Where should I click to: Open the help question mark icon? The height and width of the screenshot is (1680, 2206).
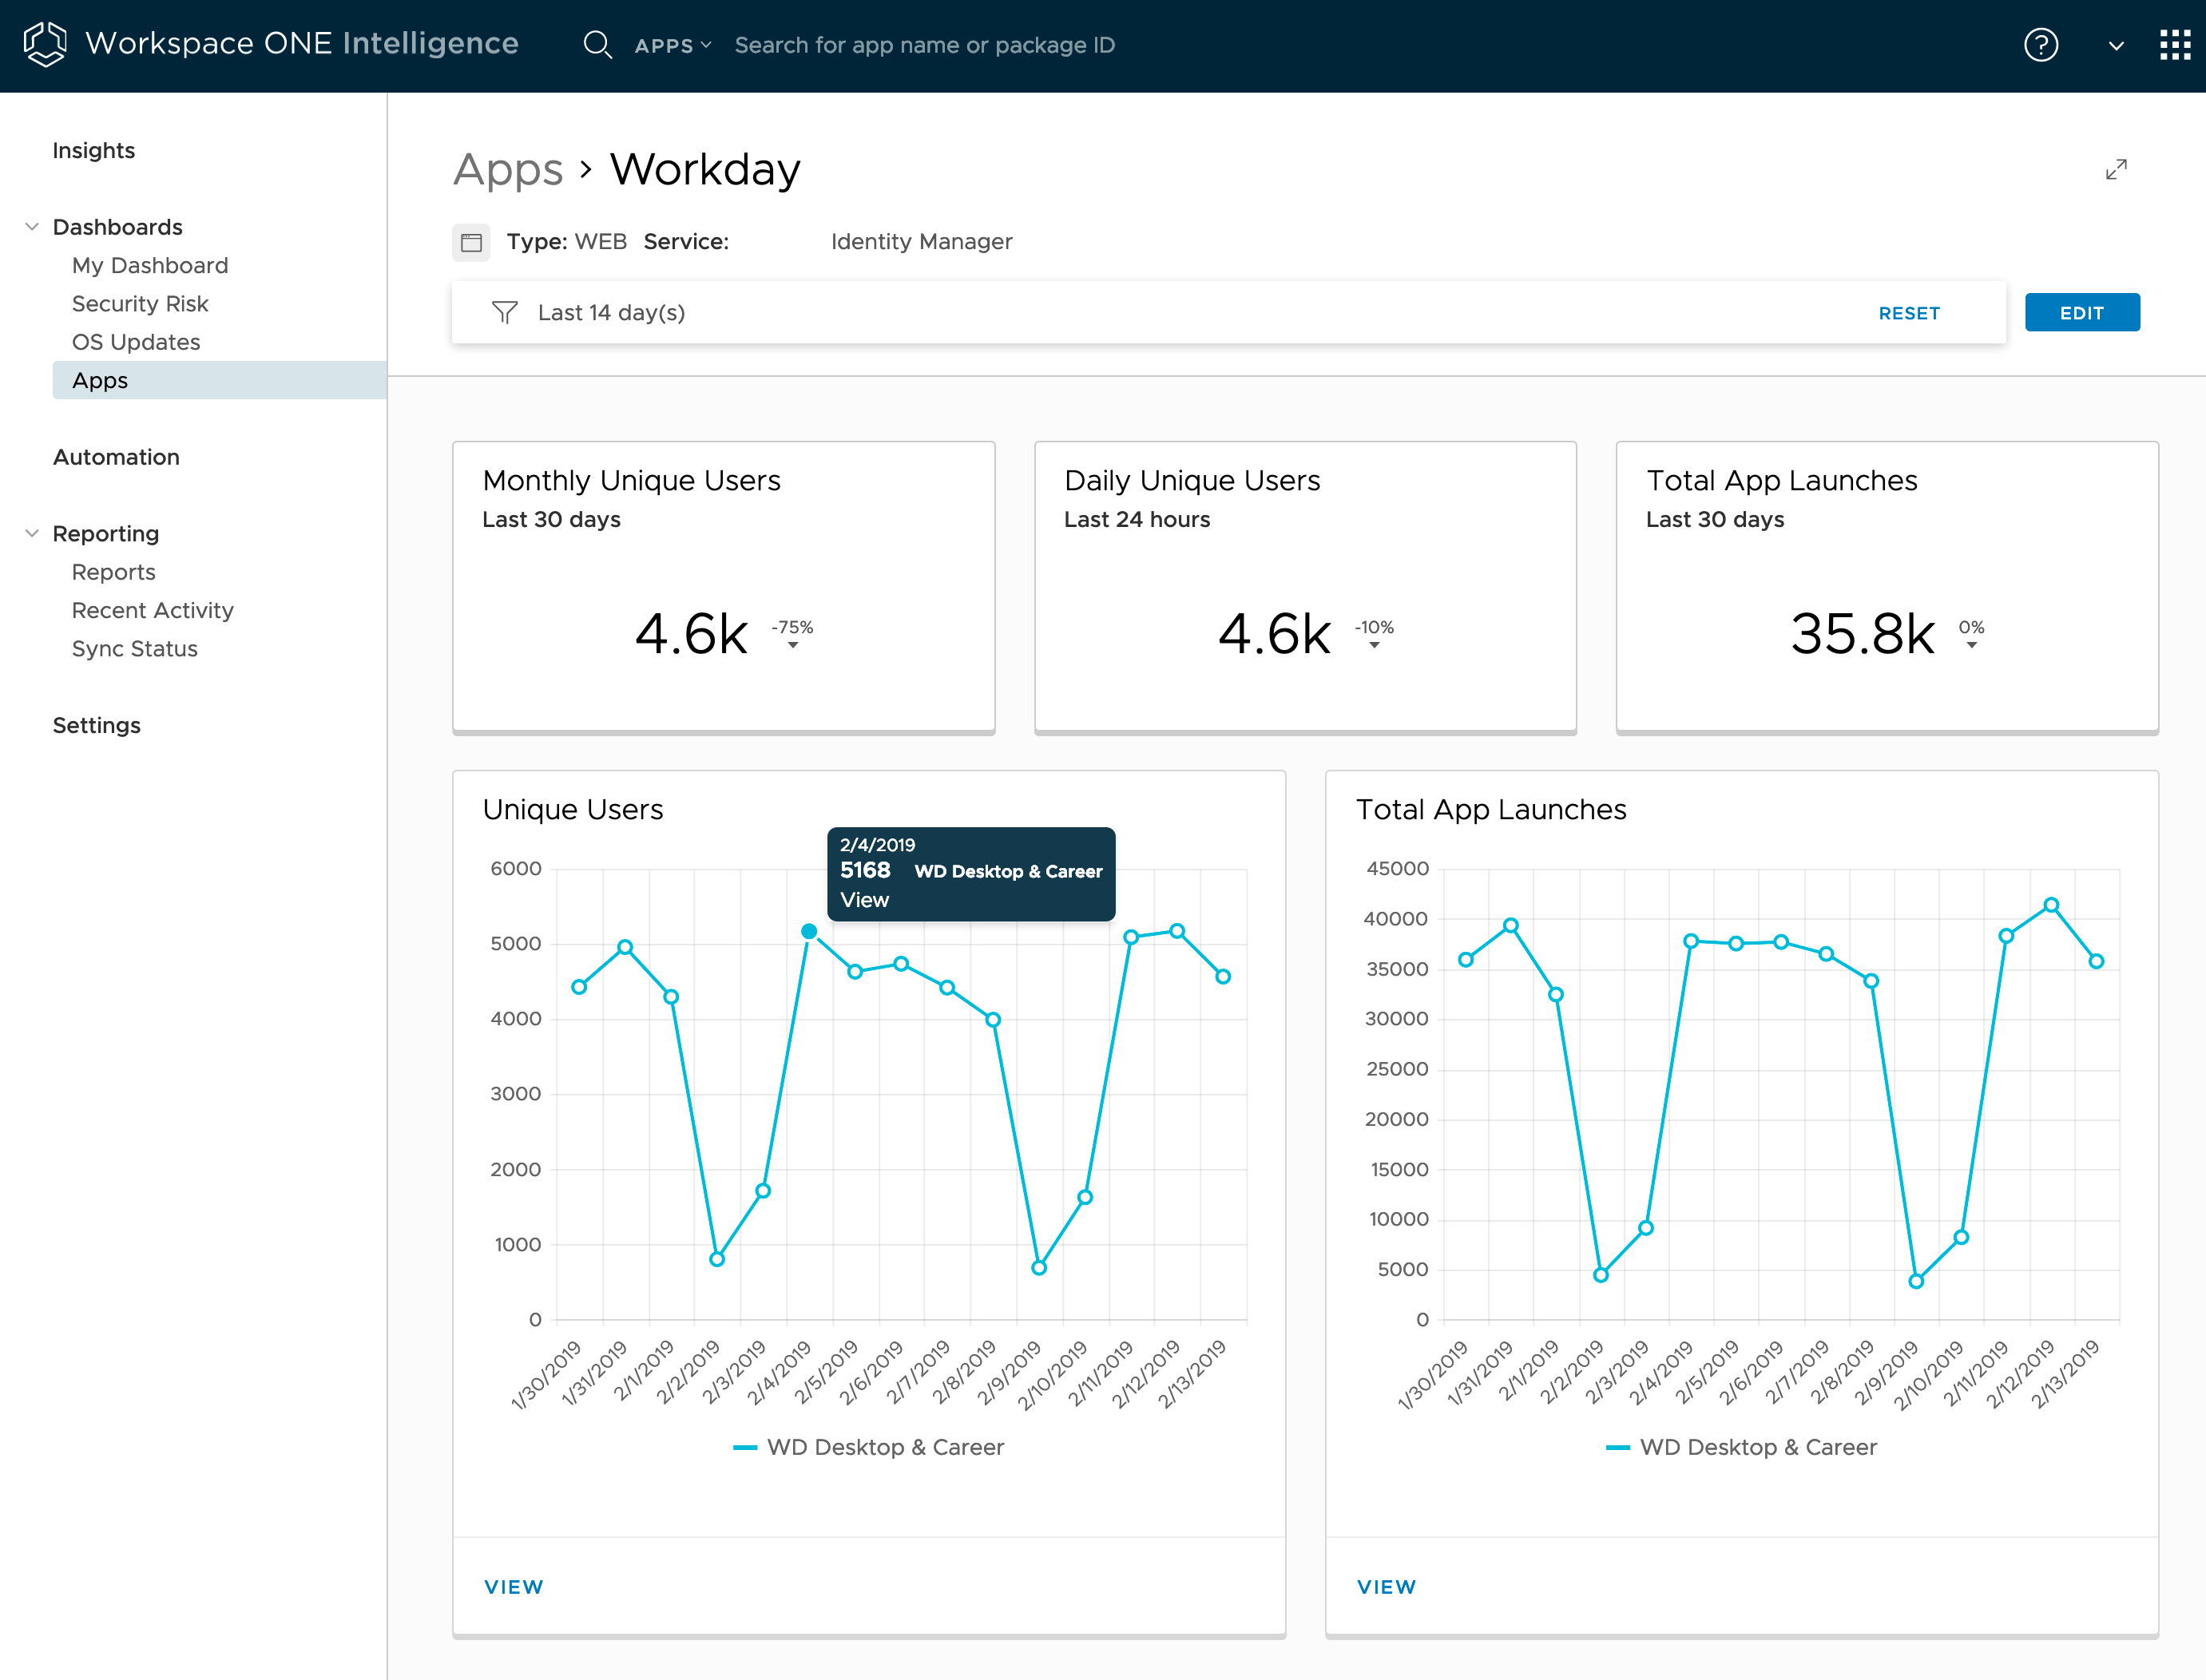coord(2040,45)
